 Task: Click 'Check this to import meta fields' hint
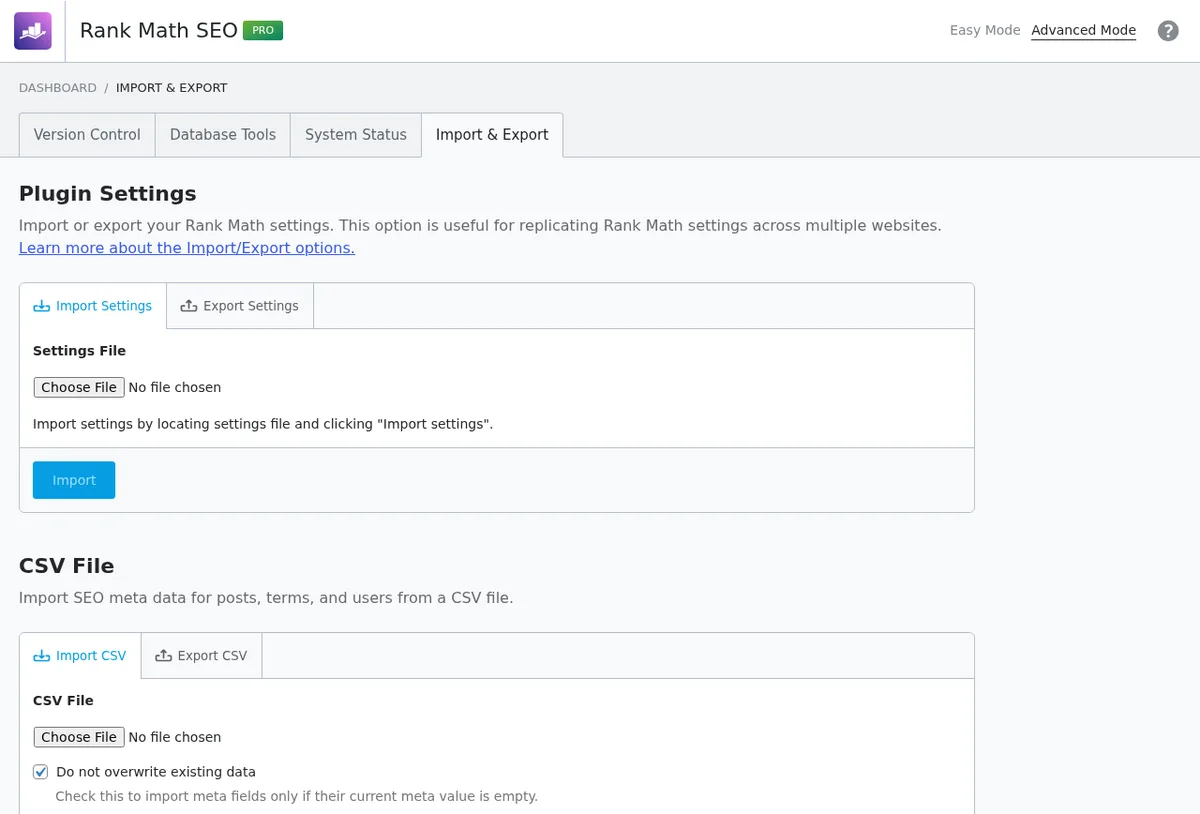297,797
